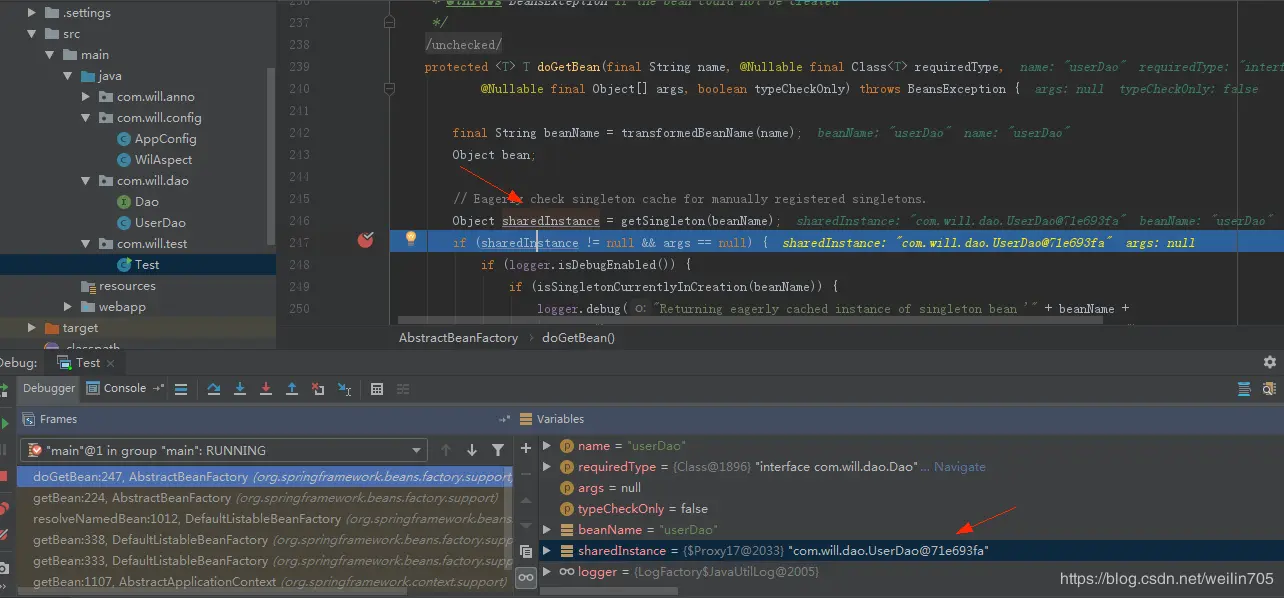Click AbstractBeanFactory in the breadcrumb
Screen dimensions: 1284x598
click(x=458, y=338)
